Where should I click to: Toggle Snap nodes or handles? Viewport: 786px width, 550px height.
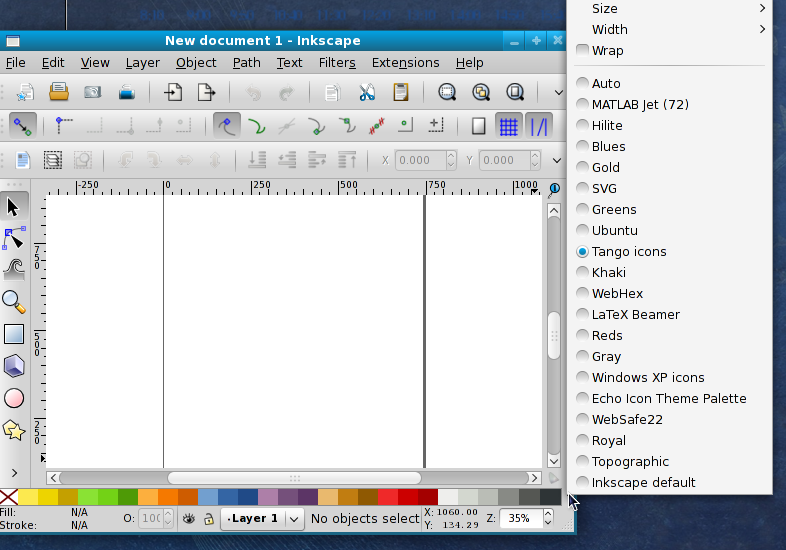227,126
